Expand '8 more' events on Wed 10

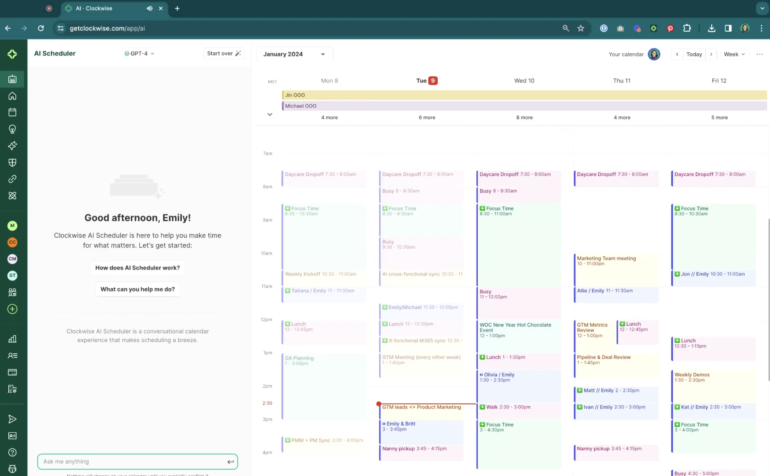click(x=524, y=117)
